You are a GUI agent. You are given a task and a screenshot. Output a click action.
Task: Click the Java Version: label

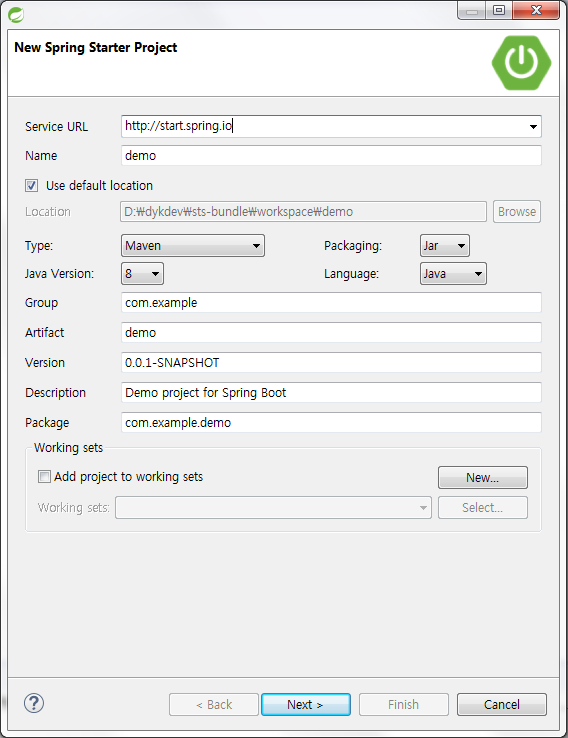(59, 273)
